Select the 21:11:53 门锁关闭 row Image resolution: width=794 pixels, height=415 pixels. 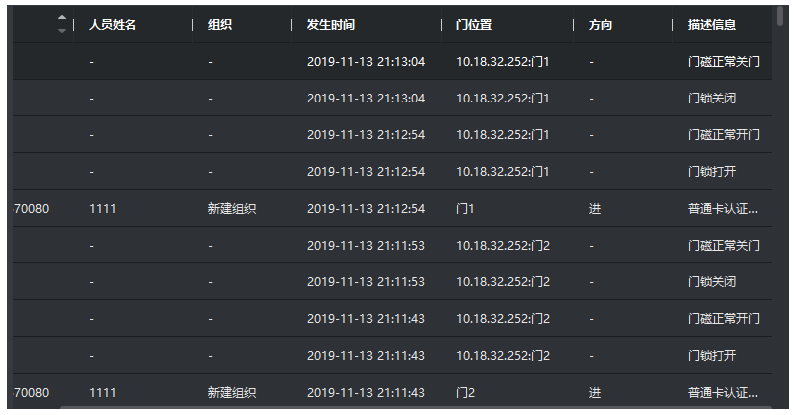point(392,282)
